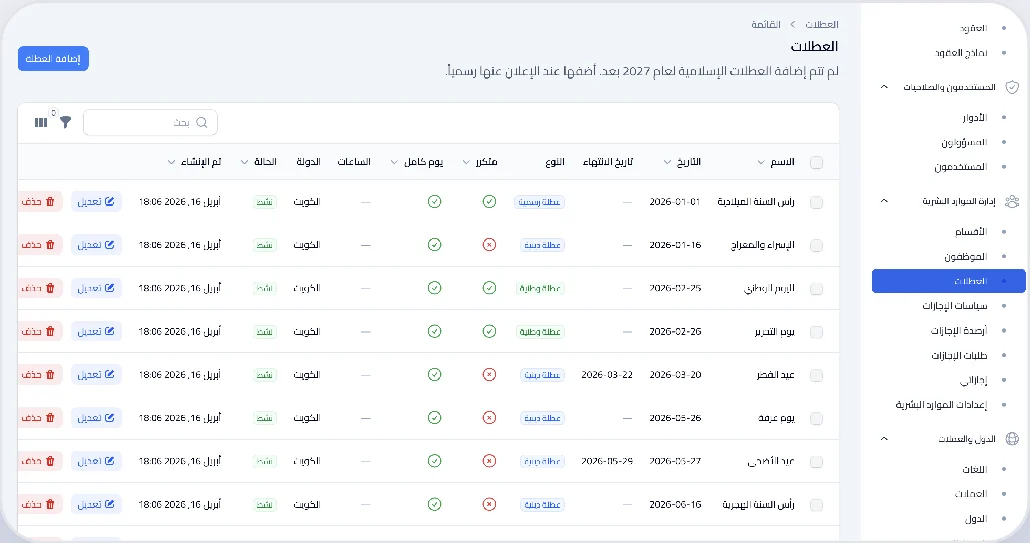1030x543 pixels.
Task: Click the end date 2026-05-29 cell
Action: [607, 462]
